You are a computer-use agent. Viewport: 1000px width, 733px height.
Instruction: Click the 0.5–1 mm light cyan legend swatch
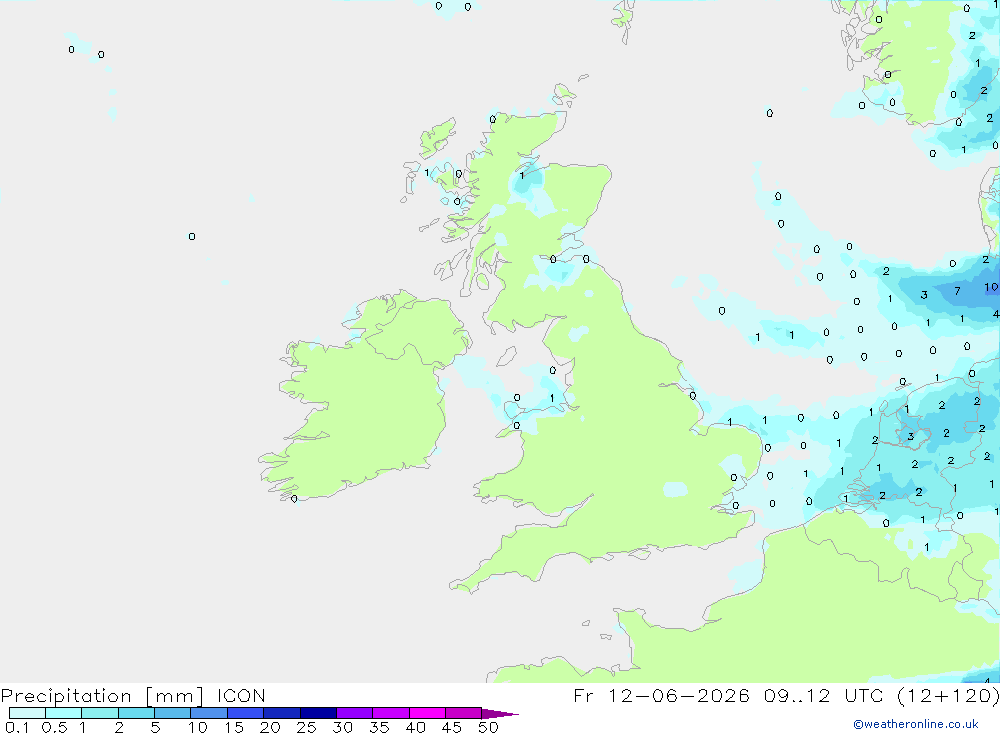click(64, 713)
